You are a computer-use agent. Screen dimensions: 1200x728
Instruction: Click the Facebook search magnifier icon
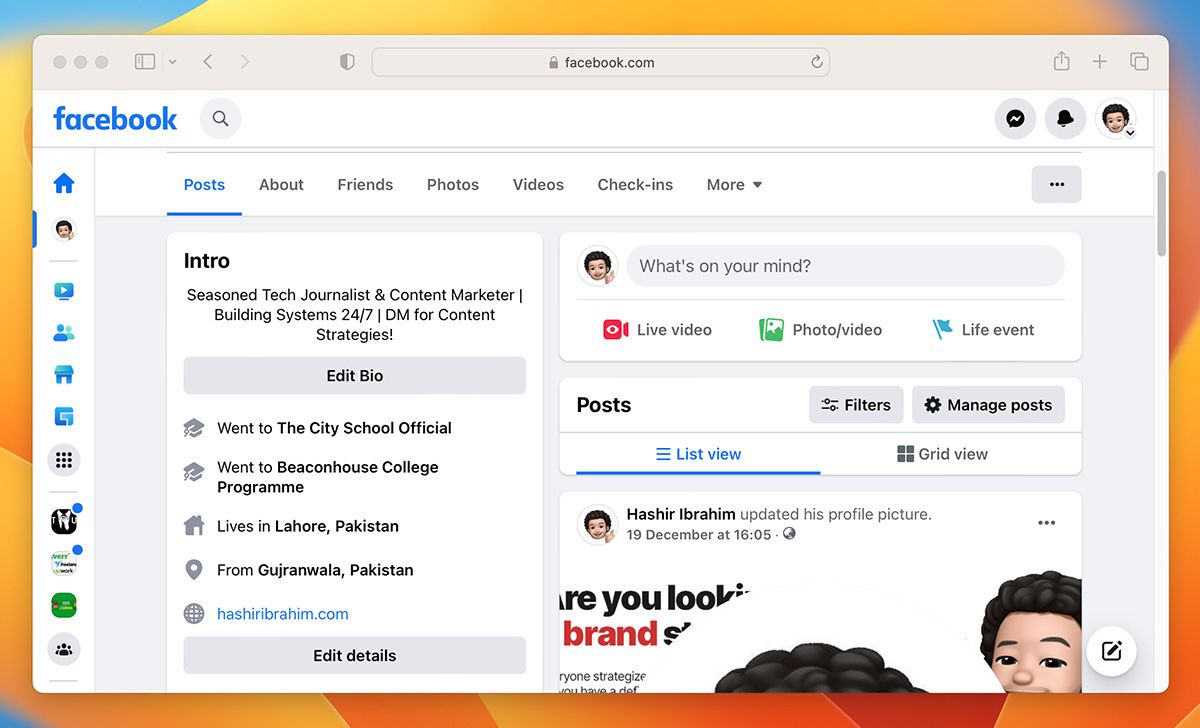[221, 119]
